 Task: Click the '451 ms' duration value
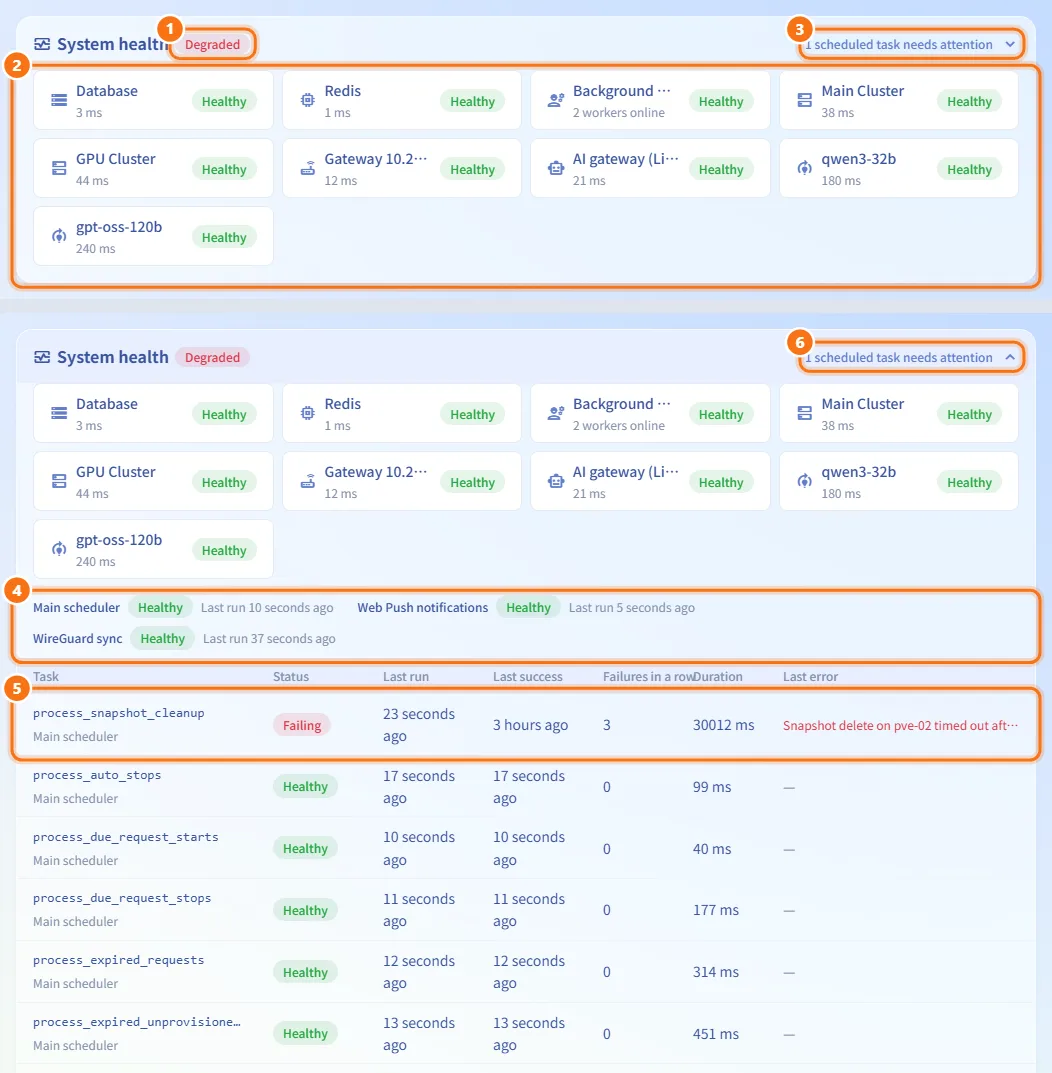pos(716,1034)
